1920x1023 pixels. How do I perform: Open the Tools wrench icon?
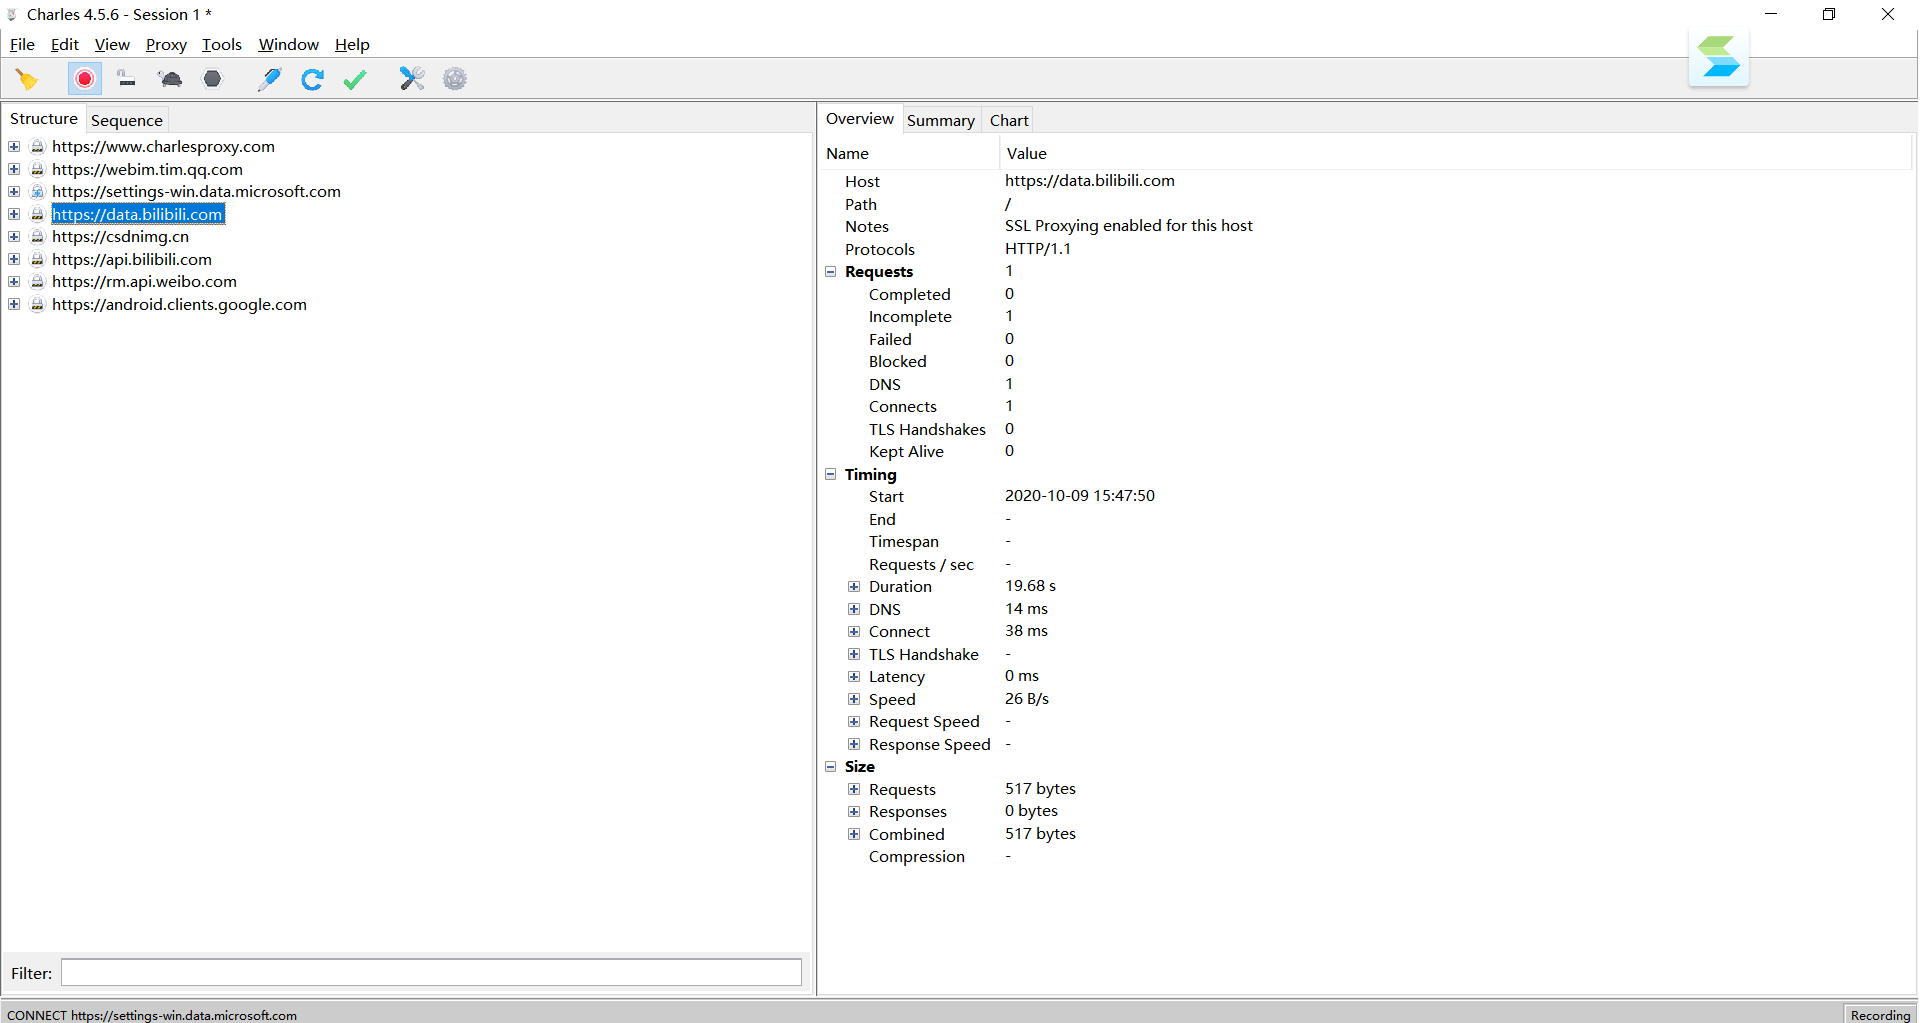(x=412, y=79)
